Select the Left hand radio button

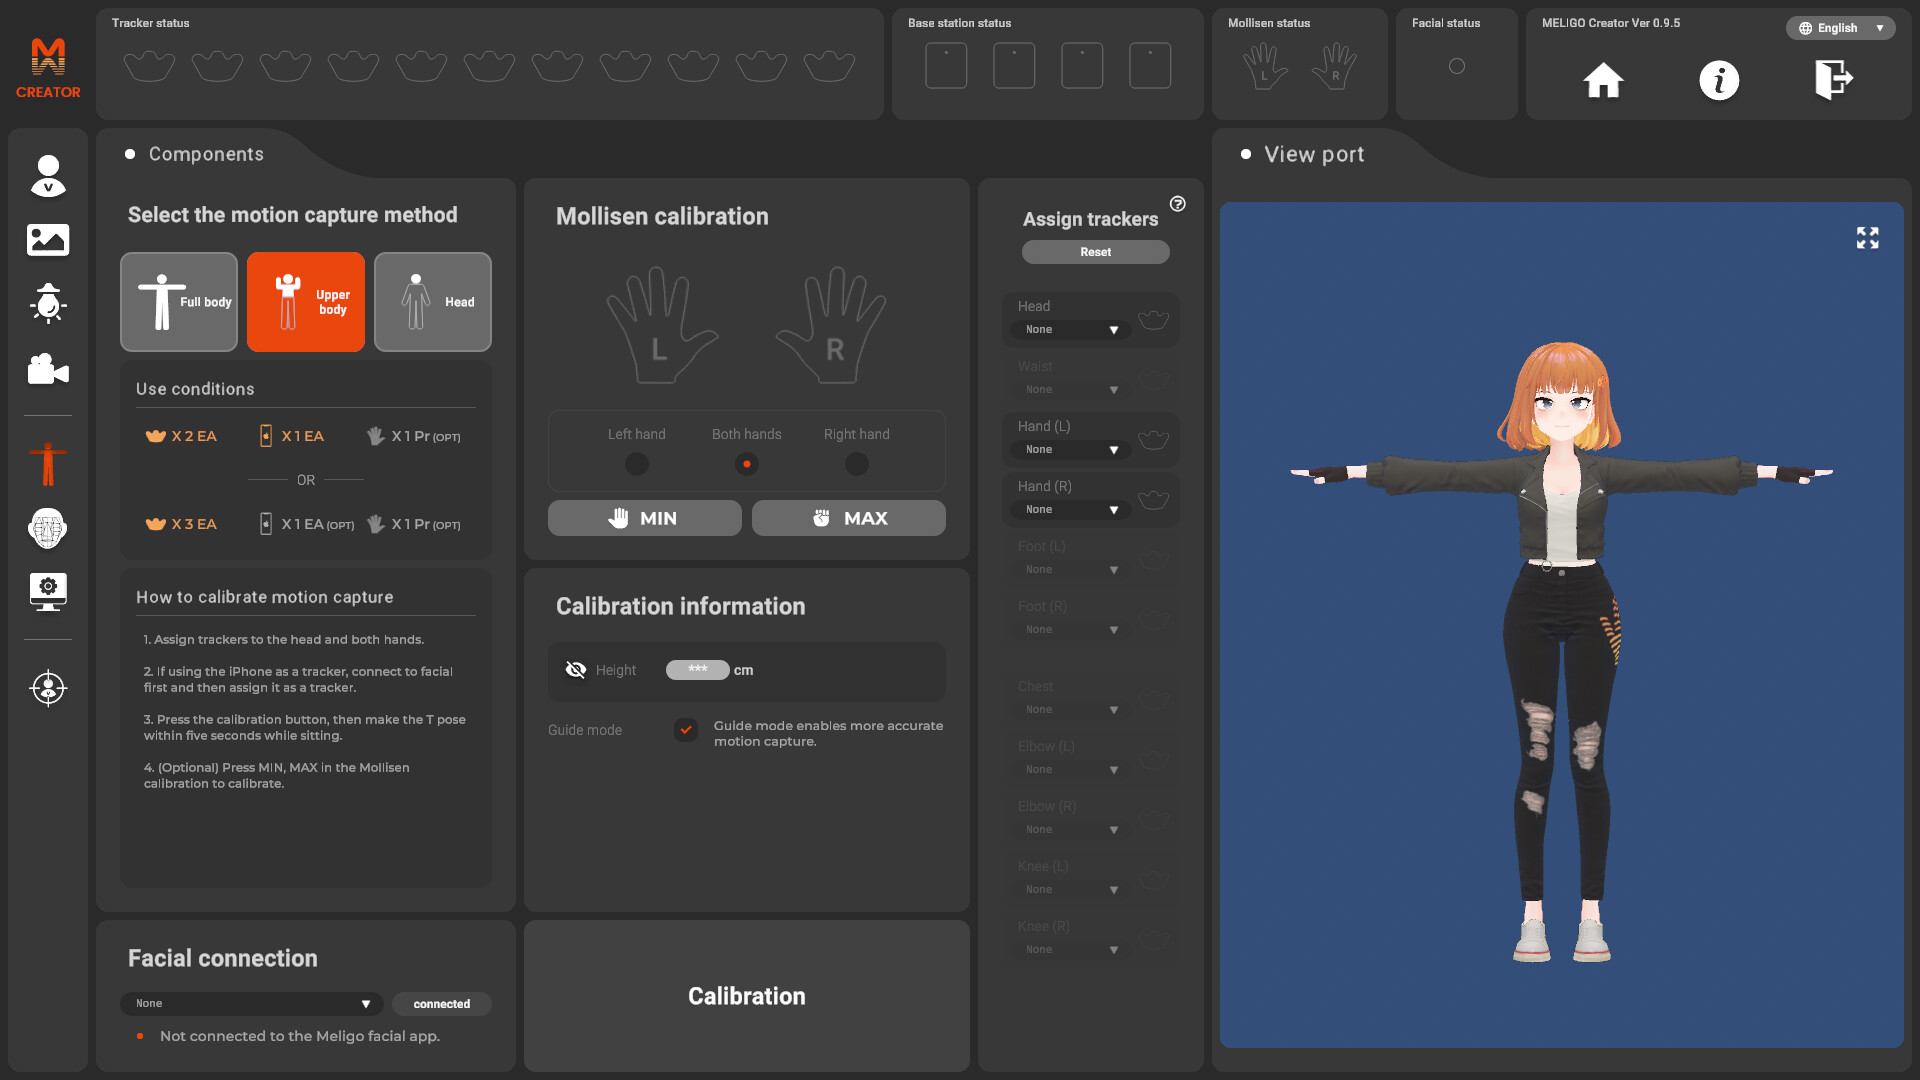pyautogui.click(x=637, y=464)
